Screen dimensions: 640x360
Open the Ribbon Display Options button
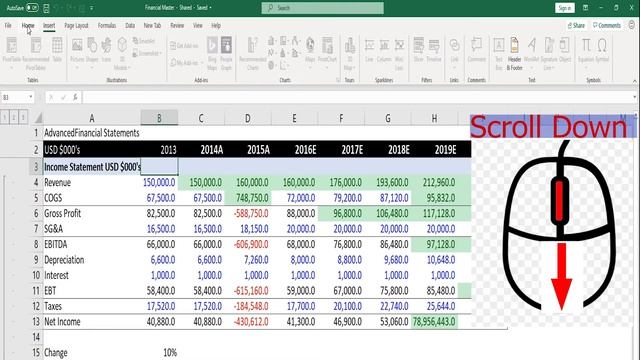coord(585,8)
